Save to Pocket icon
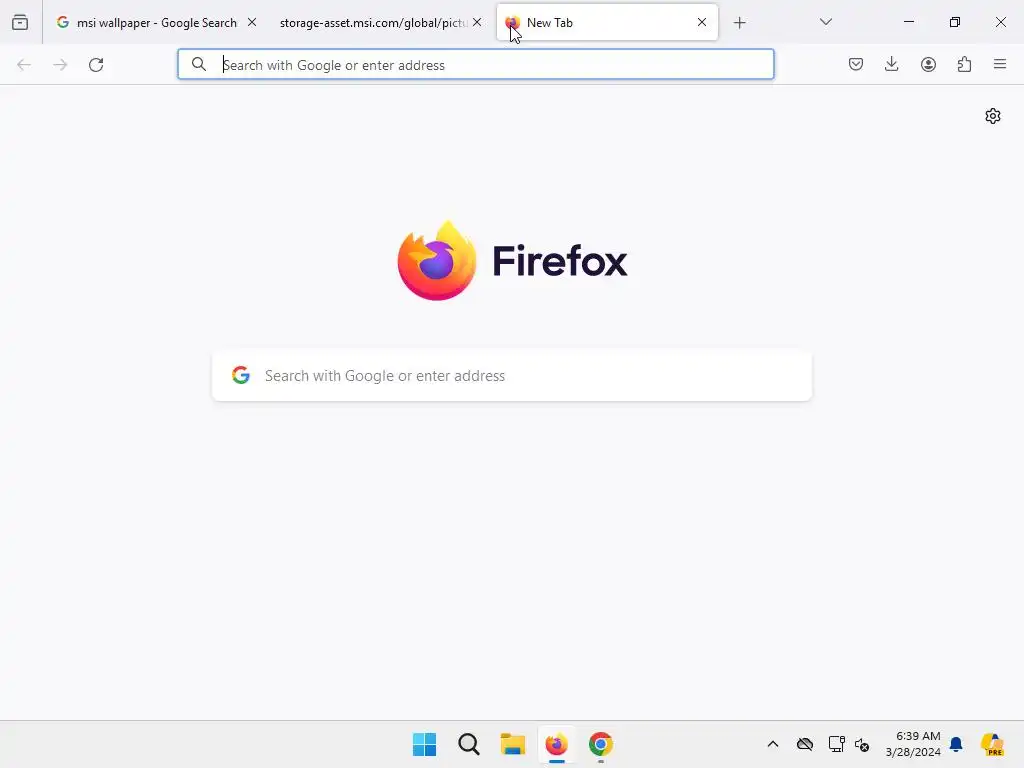The height and width of the screenshot is (768, 1024). pyautogui.click(x=856, y=65)
